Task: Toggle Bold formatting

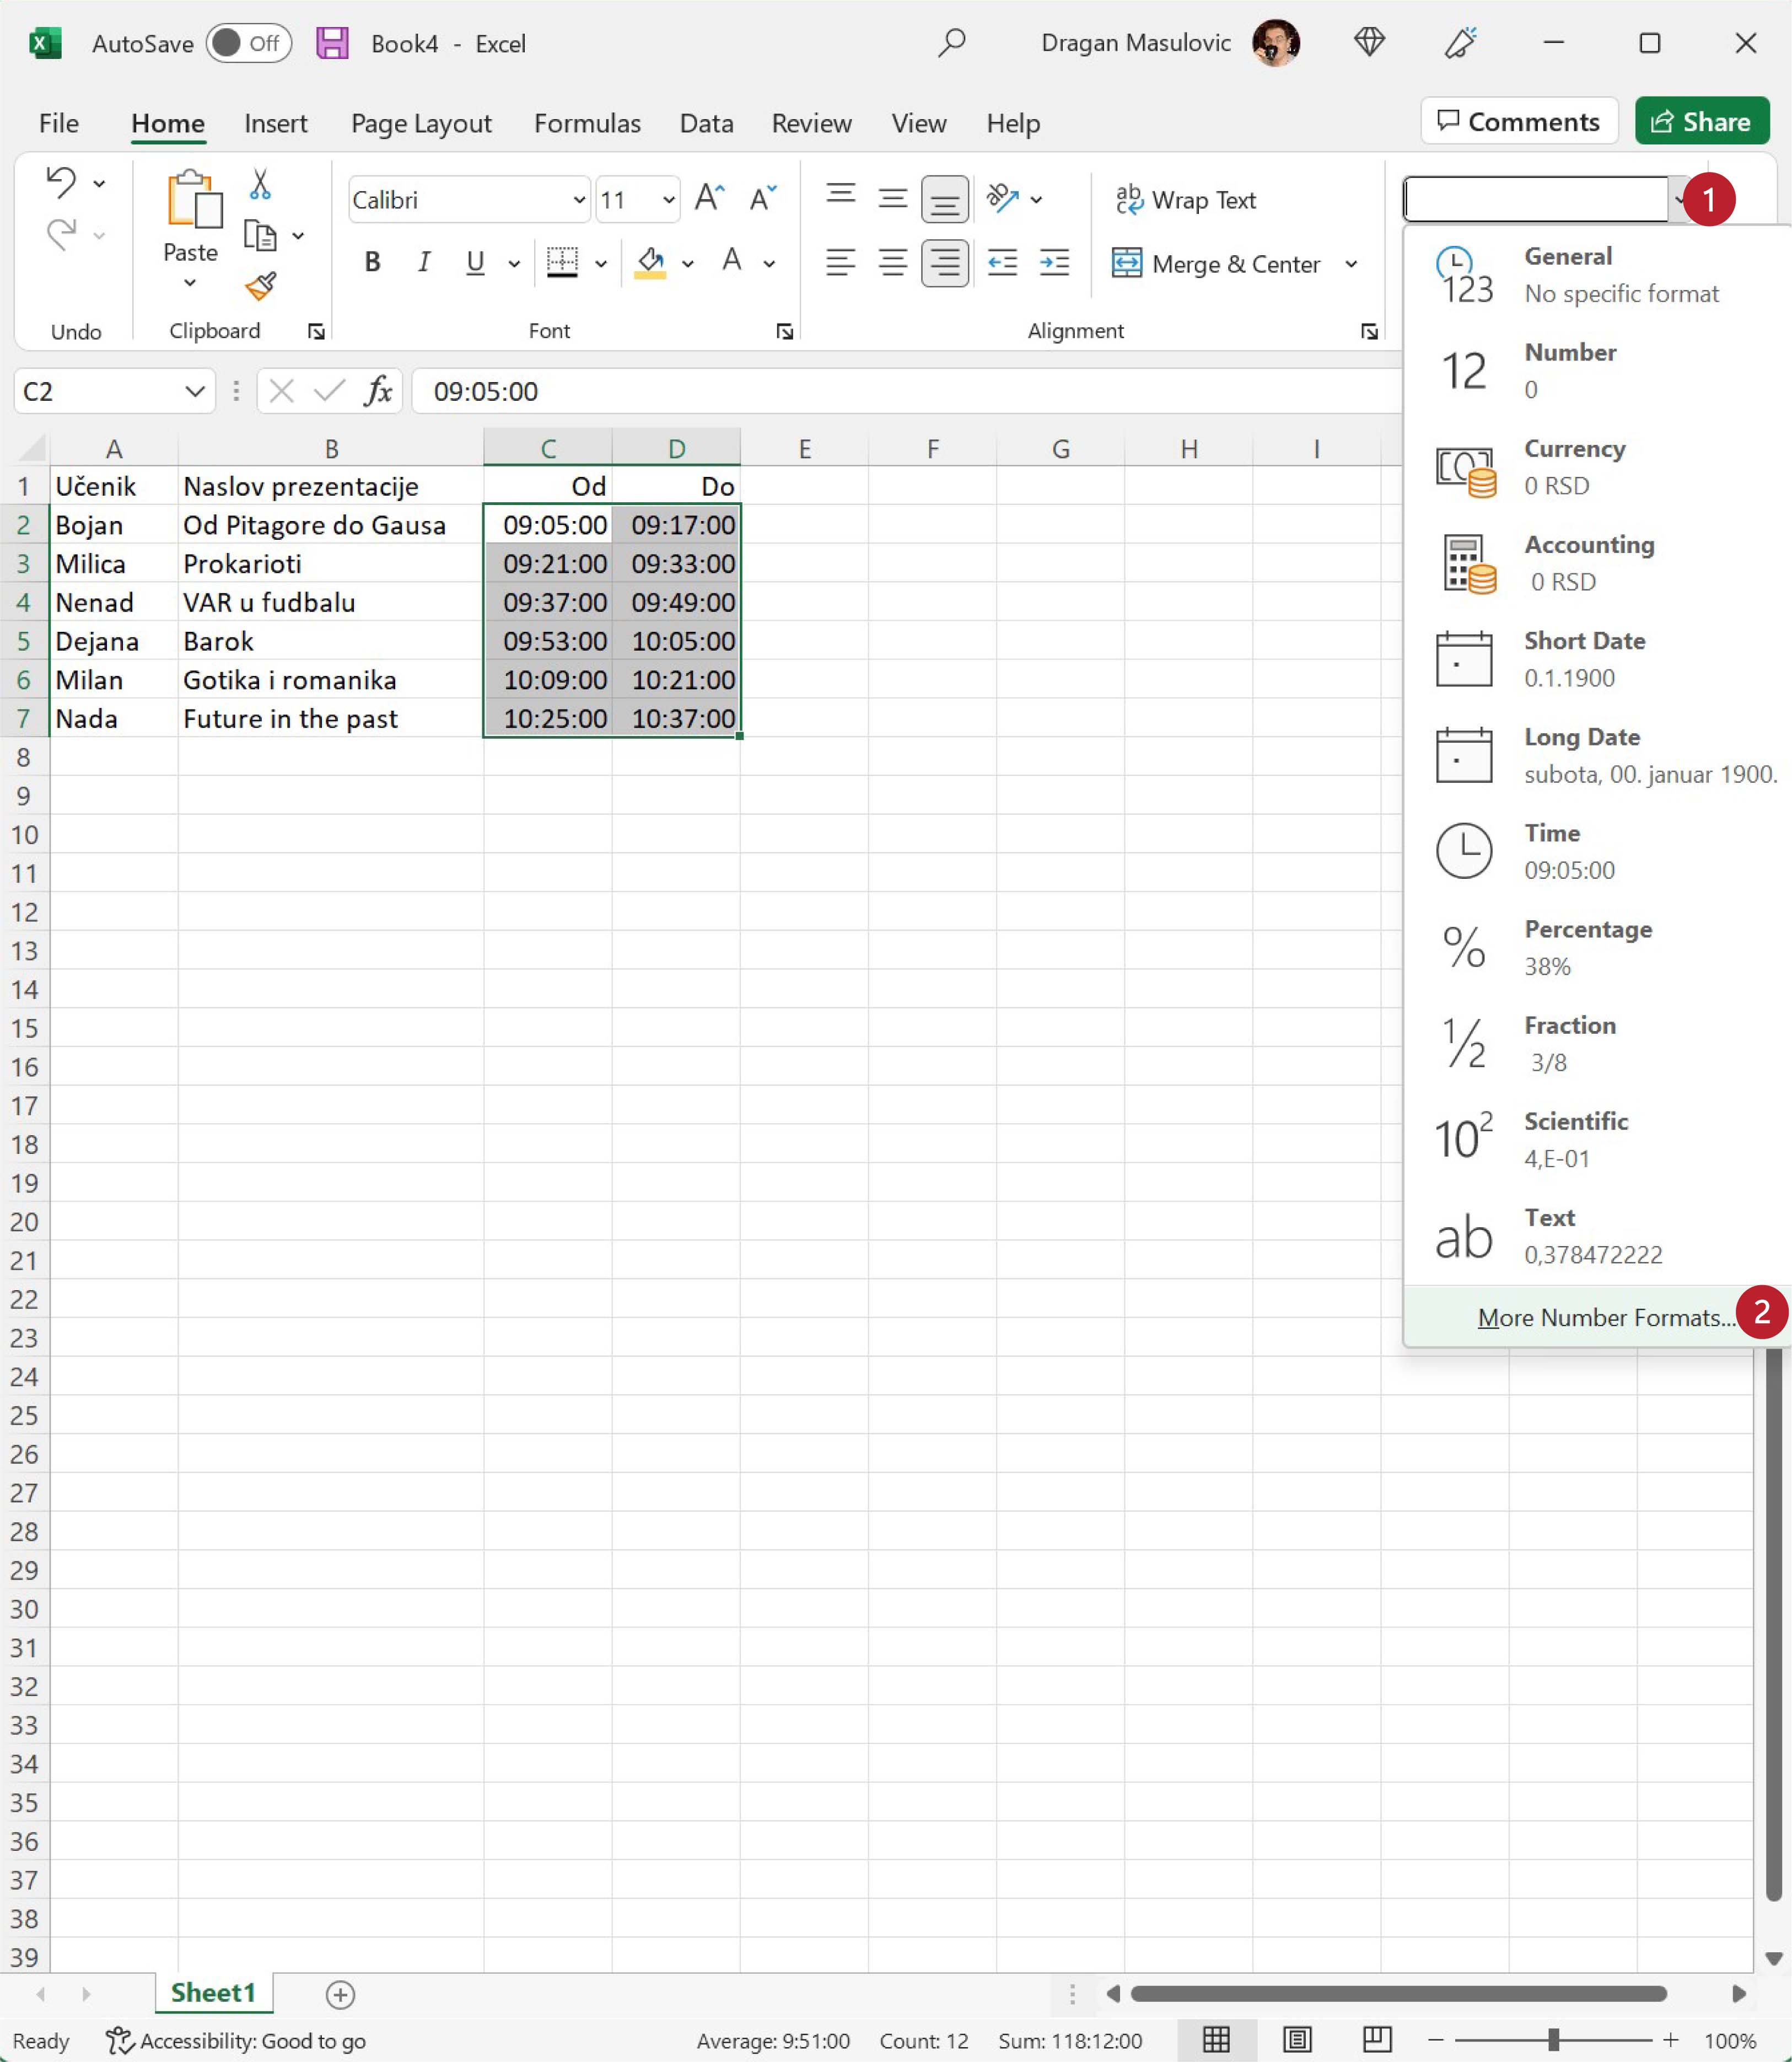Action: [372, 263]
